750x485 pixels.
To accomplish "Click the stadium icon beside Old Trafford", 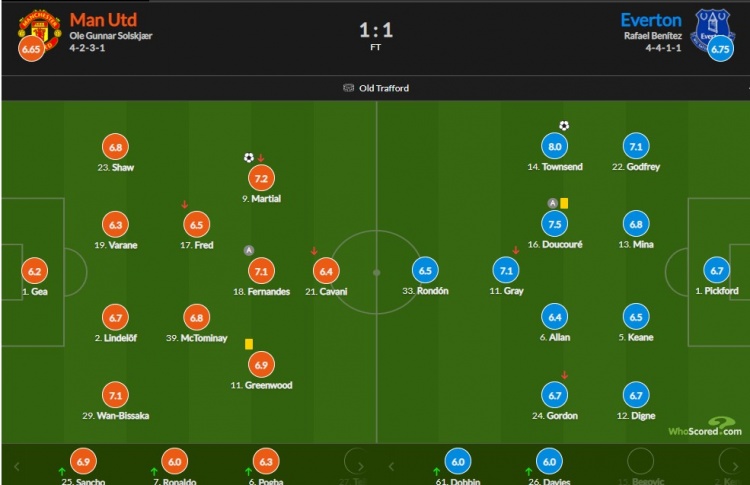I will pyautogui.click(x=349, y=88).
